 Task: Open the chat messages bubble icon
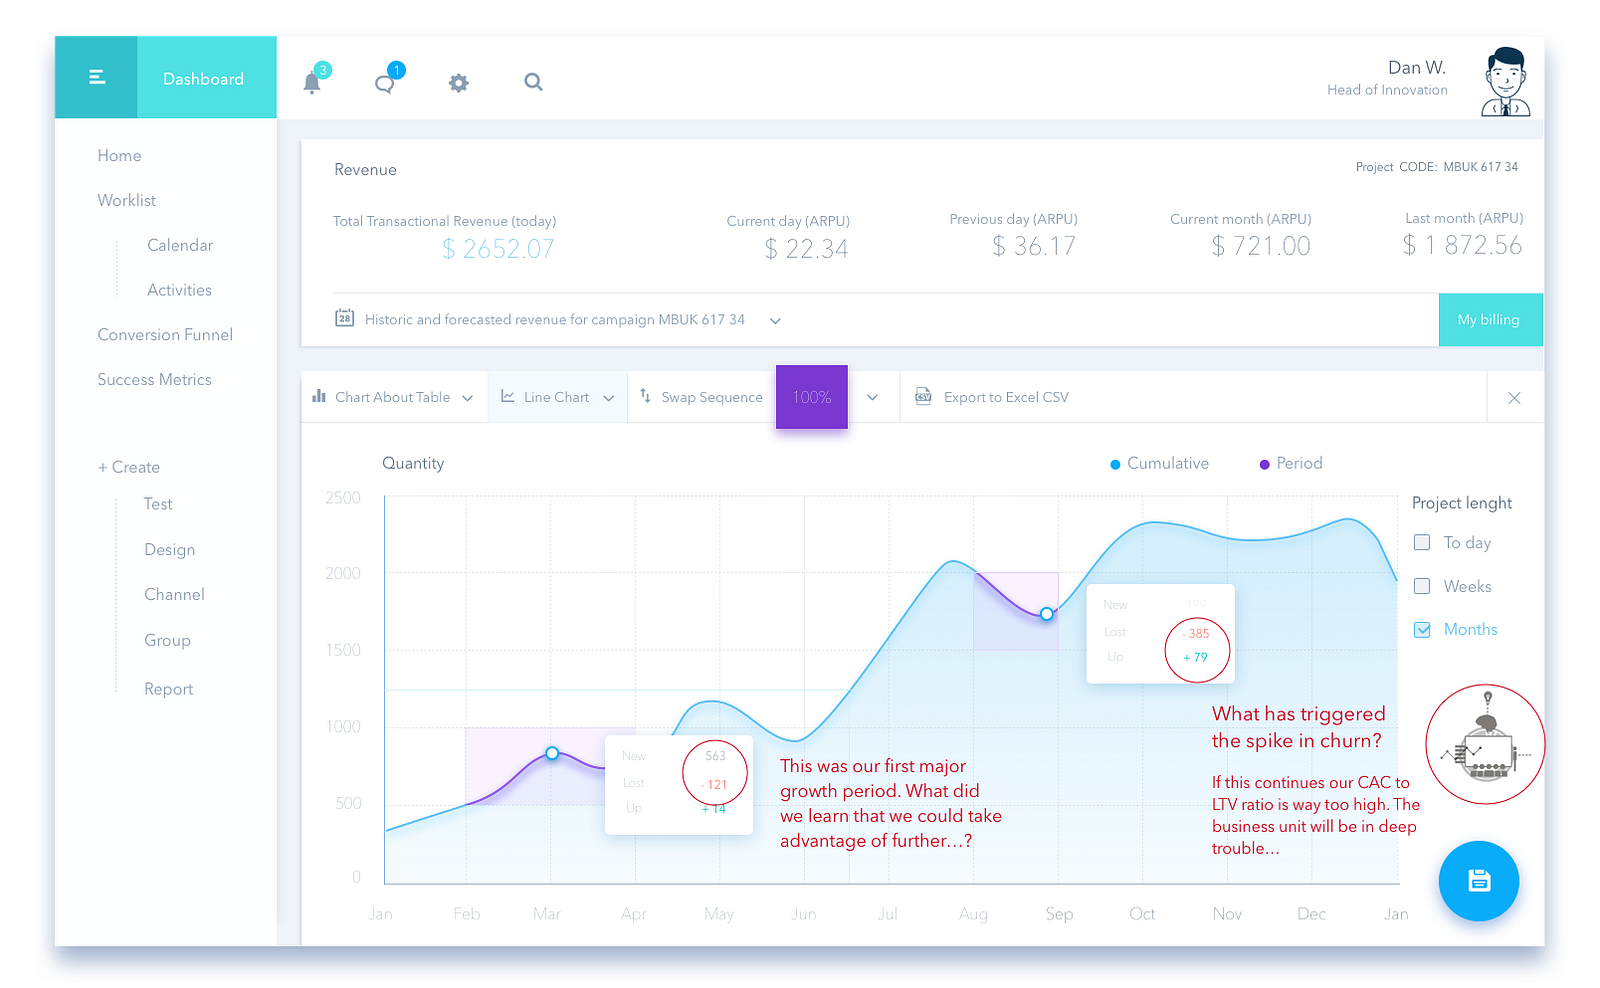[x=385, y=84]
